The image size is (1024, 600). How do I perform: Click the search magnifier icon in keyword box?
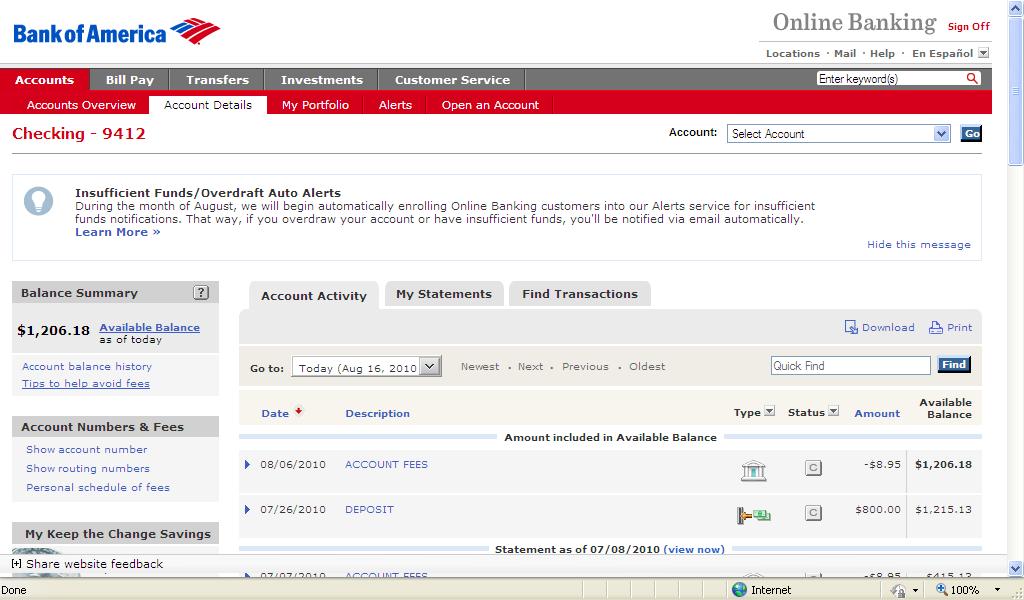click(972, 79)
